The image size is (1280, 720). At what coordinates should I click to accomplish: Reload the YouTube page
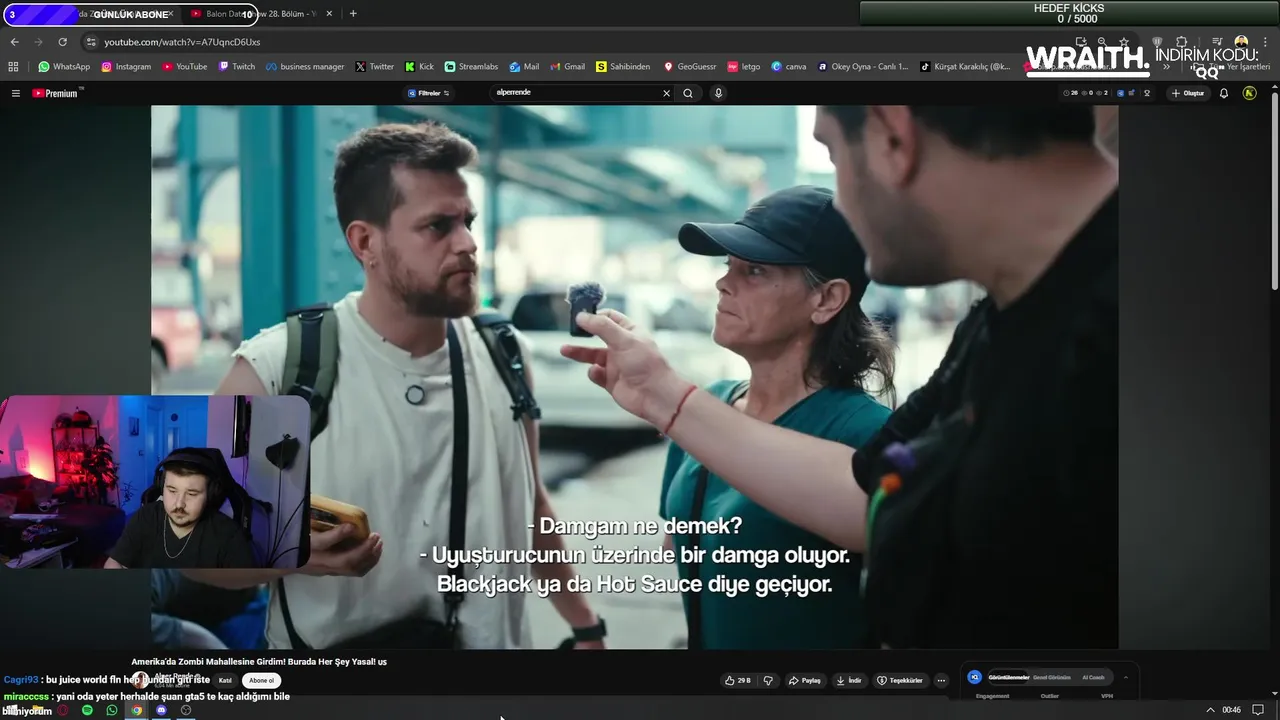[62, 42]
